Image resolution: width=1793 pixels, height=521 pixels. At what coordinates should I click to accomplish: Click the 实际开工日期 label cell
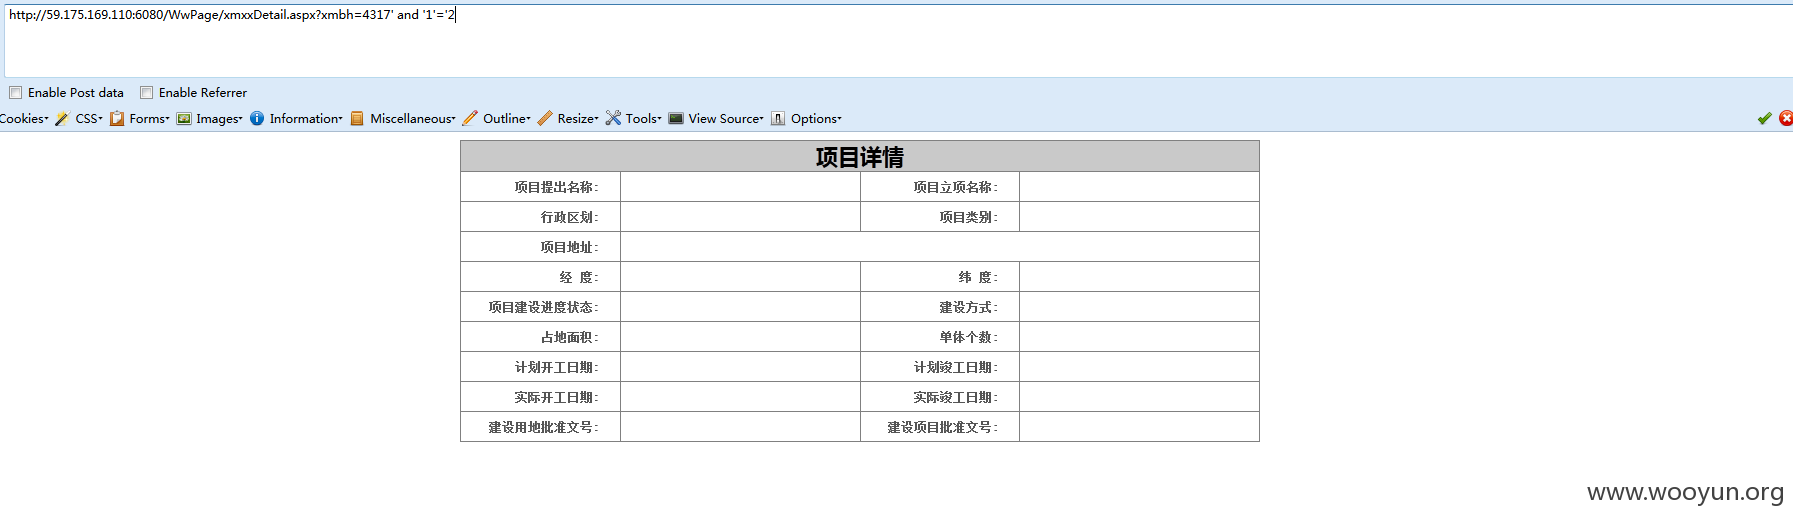tap(541, 397)
